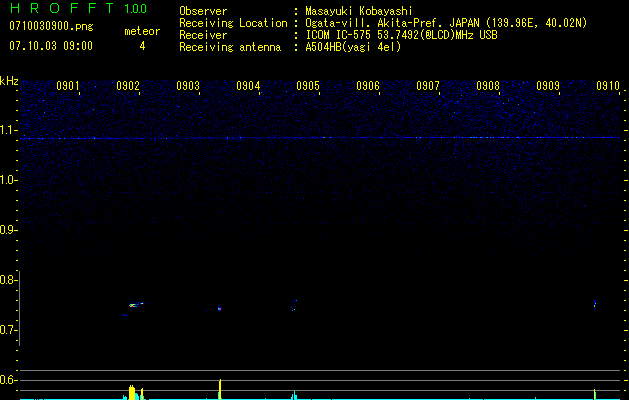
Task: Click the 0906 time marker
Action: (x=368, y=86)
